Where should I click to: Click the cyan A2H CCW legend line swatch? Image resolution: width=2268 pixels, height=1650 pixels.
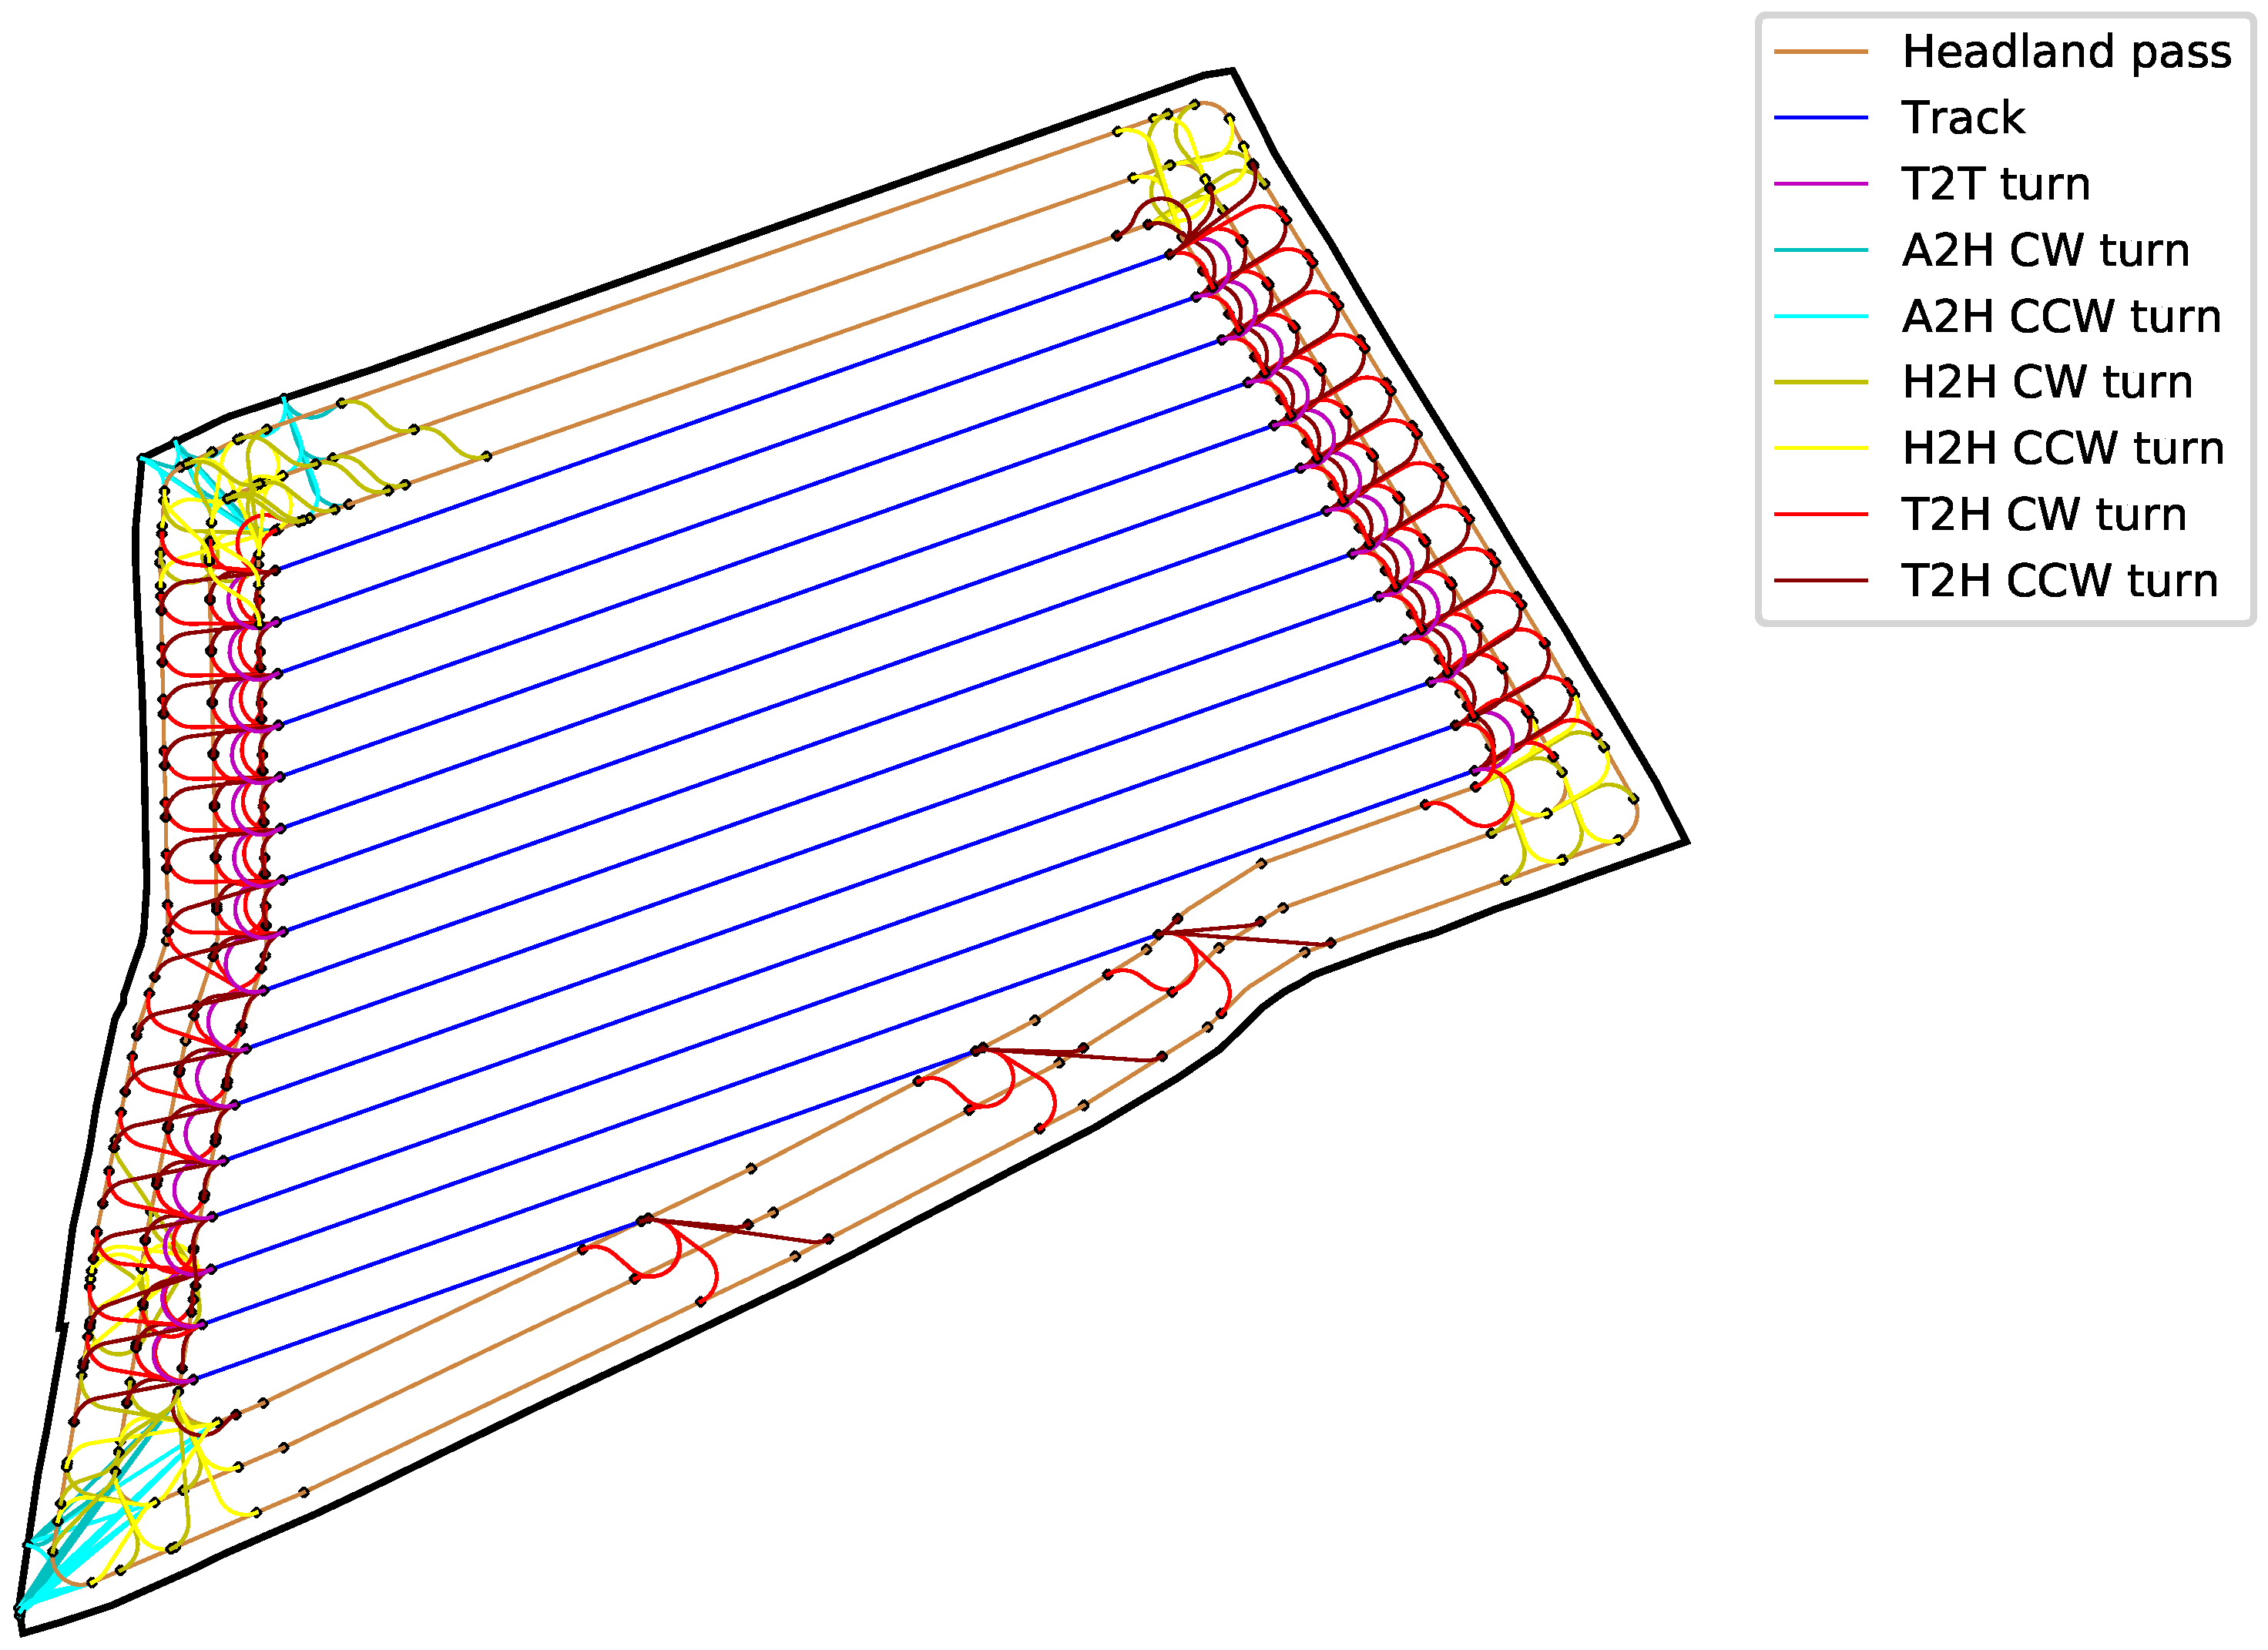tap(1820, 316)
